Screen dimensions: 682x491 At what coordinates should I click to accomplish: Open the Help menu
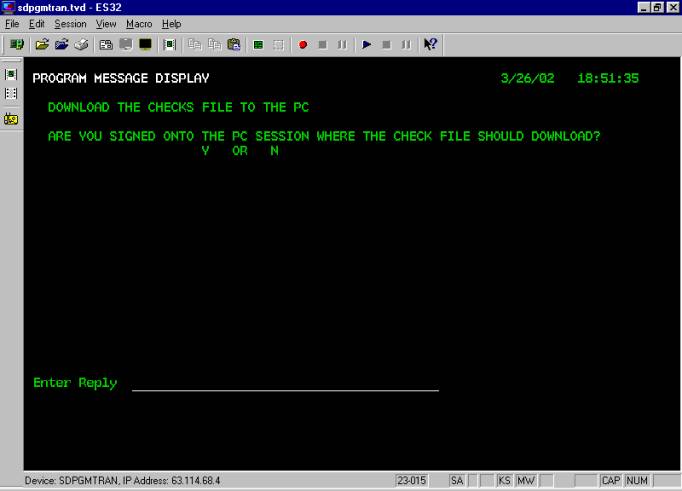(x=171, y=24)
